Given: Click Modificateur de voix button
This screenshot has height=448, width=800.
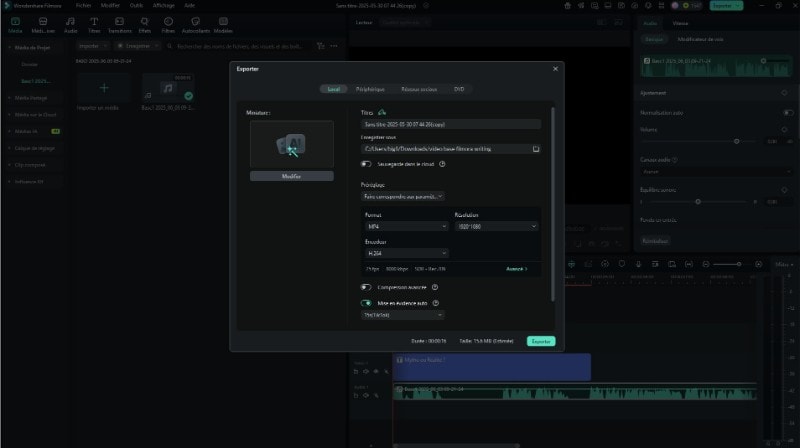Looking at the screenshot, I should coord(700,39).
